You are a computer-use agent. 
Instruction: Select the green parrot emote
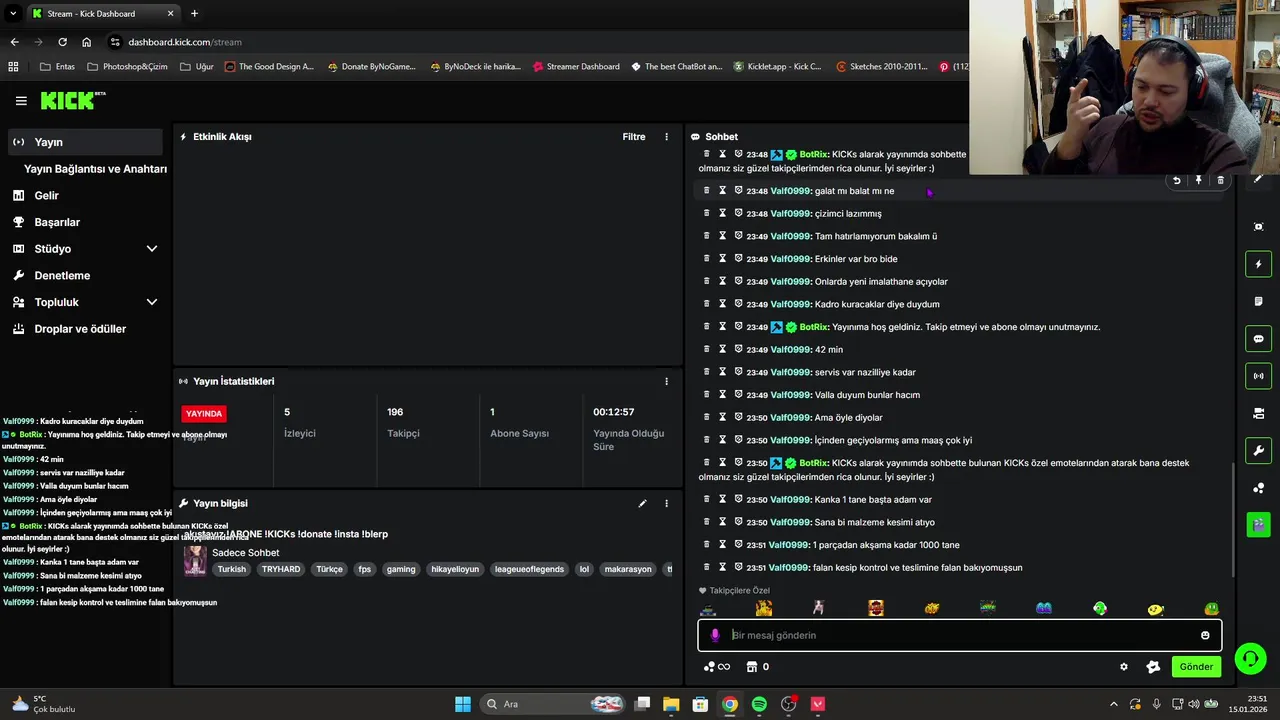[x=1100, y=608]
